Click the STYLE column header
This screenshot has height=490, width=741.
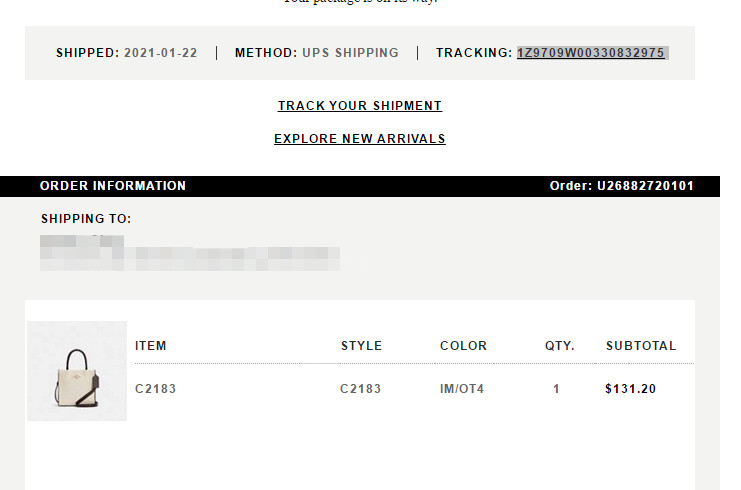click(x=361, y=346)
